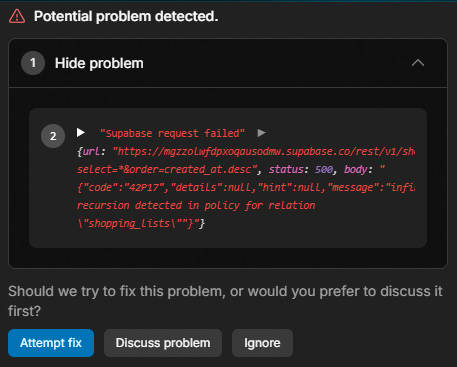Select the shopping_lists relation name
The image size is (457, 367).
(129, 224)
